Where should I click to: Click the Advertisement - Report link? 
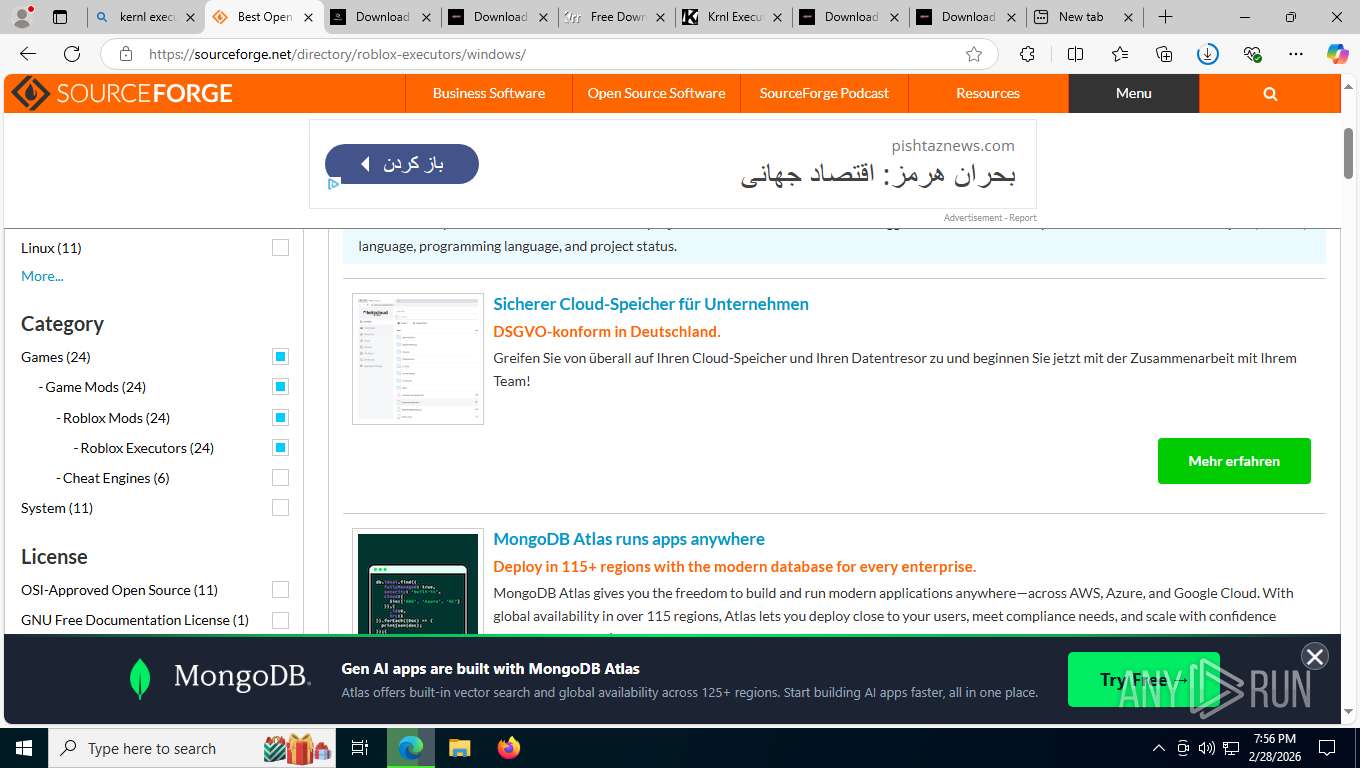coord(990,218)
